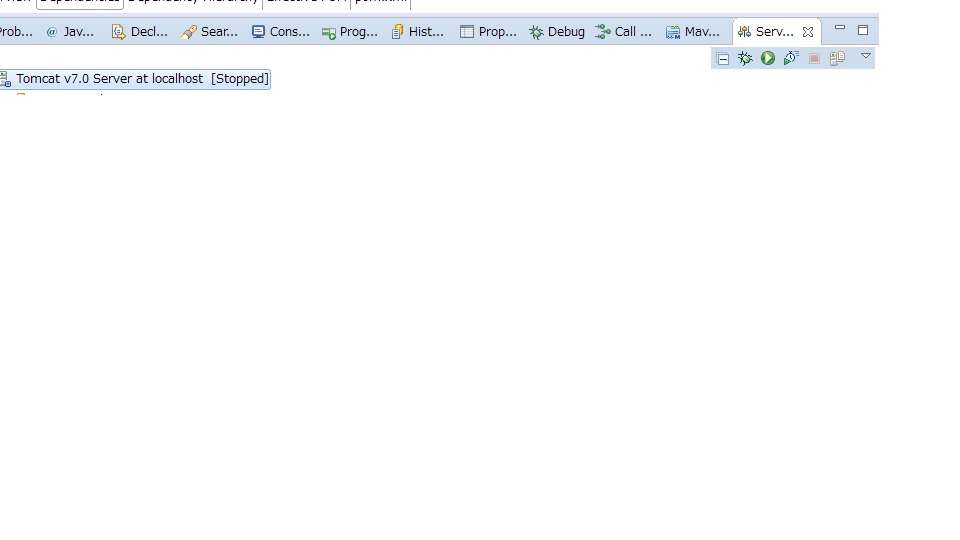This screenshot has width=960, height=540.
Task: Click the disabled red stop server button
Action: [814, 59]
